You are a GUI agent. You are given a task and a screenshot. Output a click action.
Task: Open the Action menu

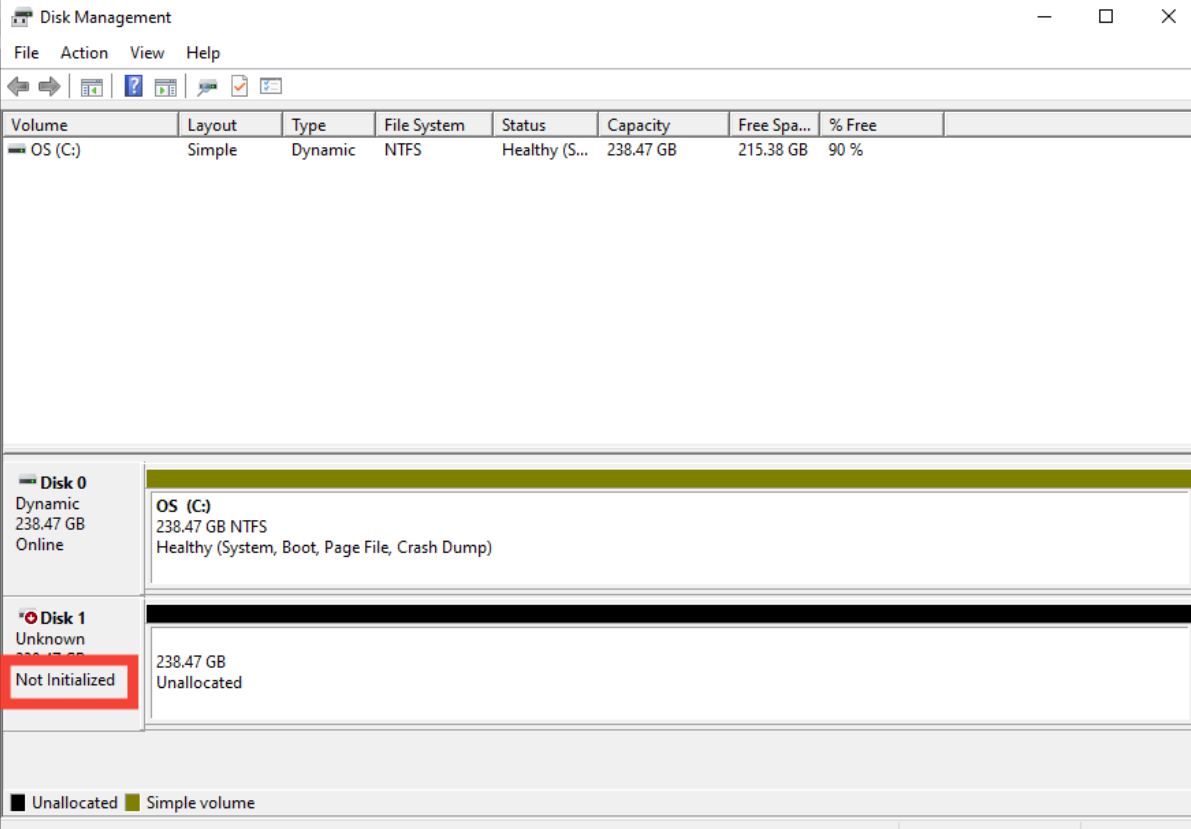[x=84, y=53]
